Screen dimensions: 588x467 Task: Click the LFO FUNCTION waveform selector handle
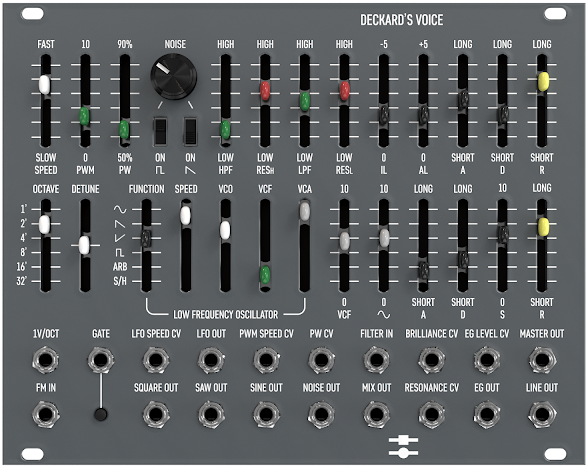click(x=146, y=239)
